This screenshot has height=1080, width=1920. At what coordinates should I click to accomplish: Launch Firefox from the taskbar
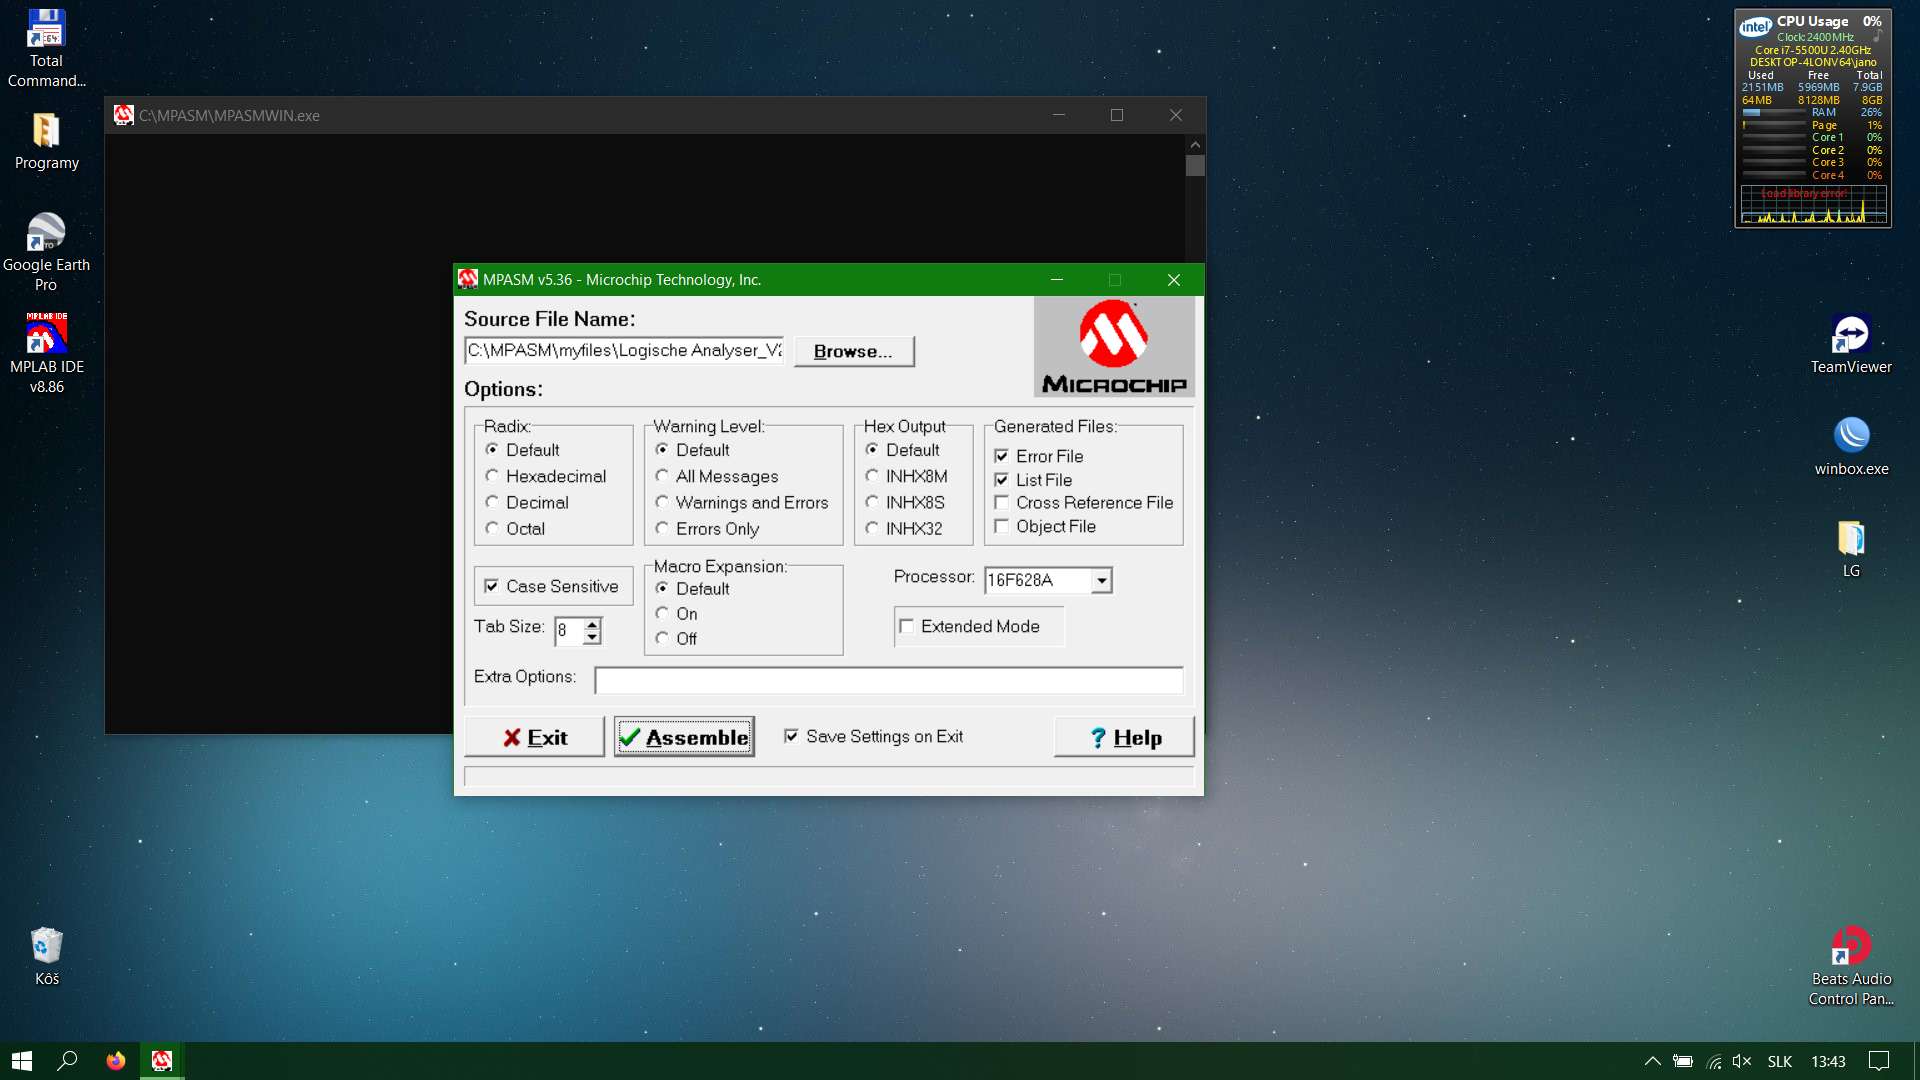(116, 1061)
